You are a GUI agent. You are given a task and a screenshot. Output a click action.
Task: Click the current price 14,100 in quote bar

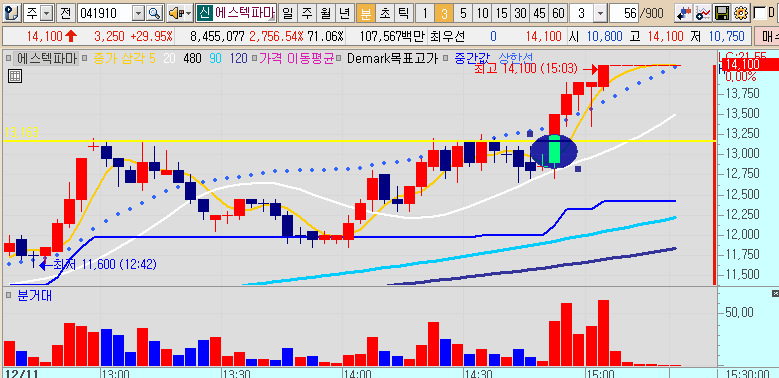pyautogui.click(x=45, y=36)
